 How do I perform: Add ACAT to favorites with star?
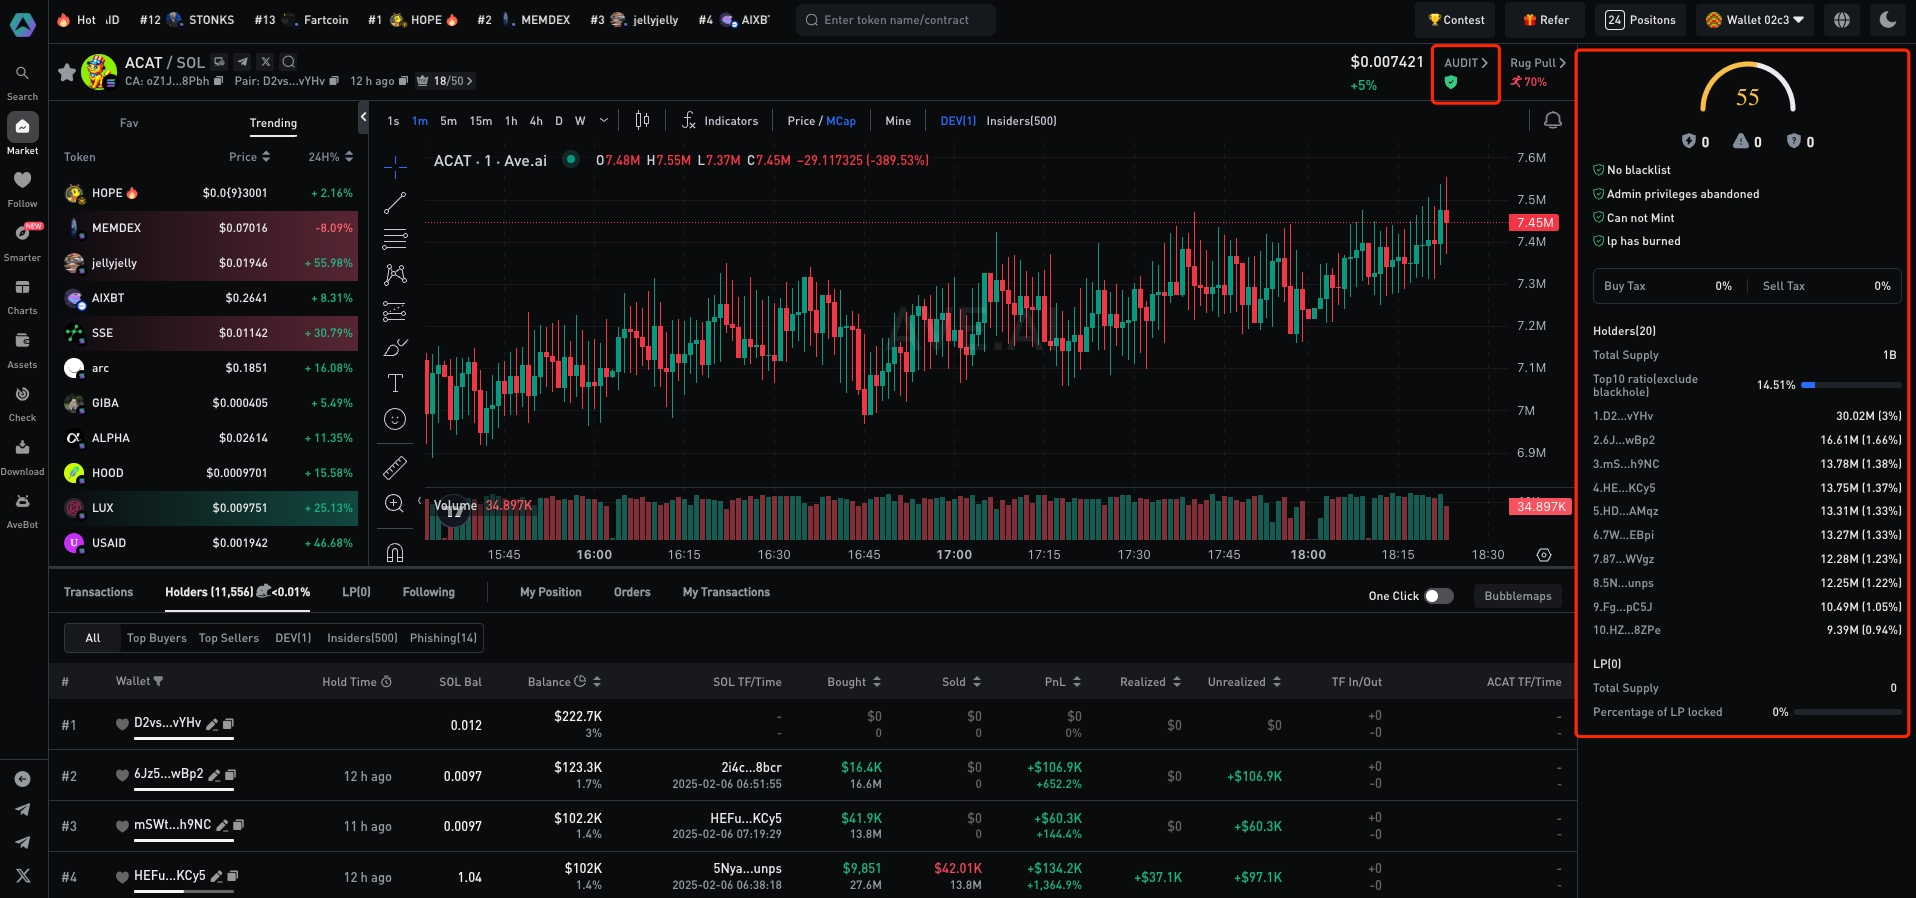[67, 72]
